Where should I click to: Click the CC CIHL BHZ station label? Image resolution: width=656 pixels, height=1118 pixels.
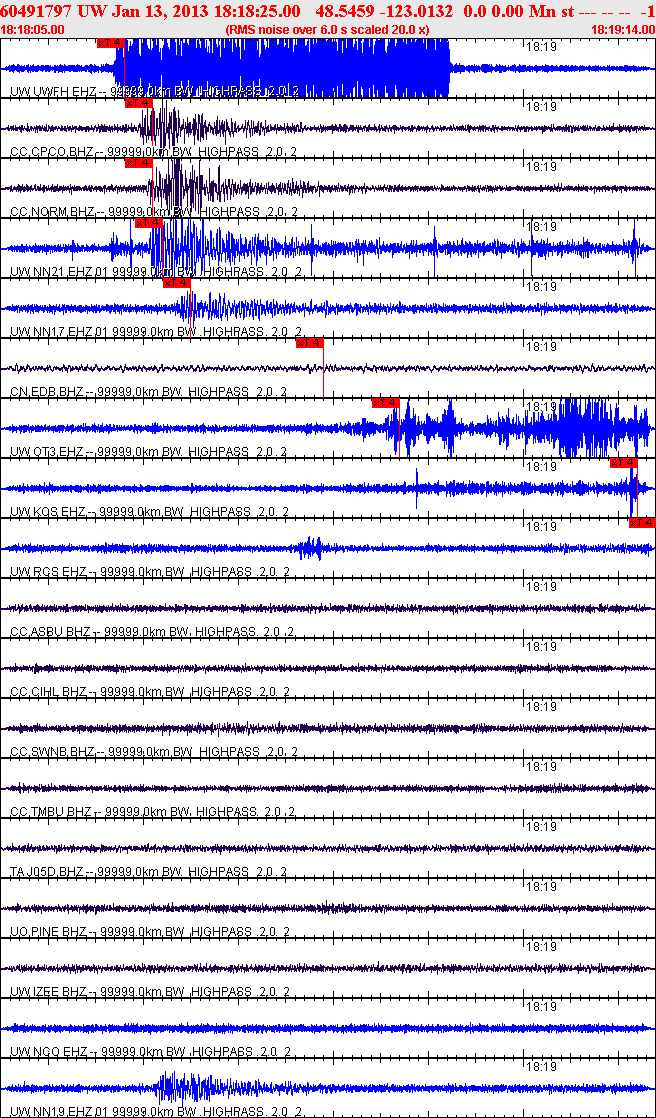tap(150, 692)
